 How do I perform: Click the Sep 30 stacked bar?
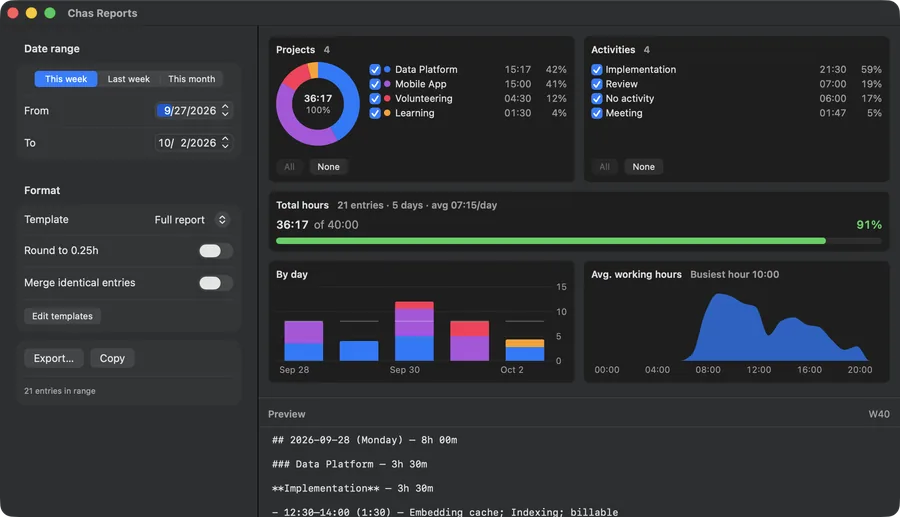click(x=414, y=331)
